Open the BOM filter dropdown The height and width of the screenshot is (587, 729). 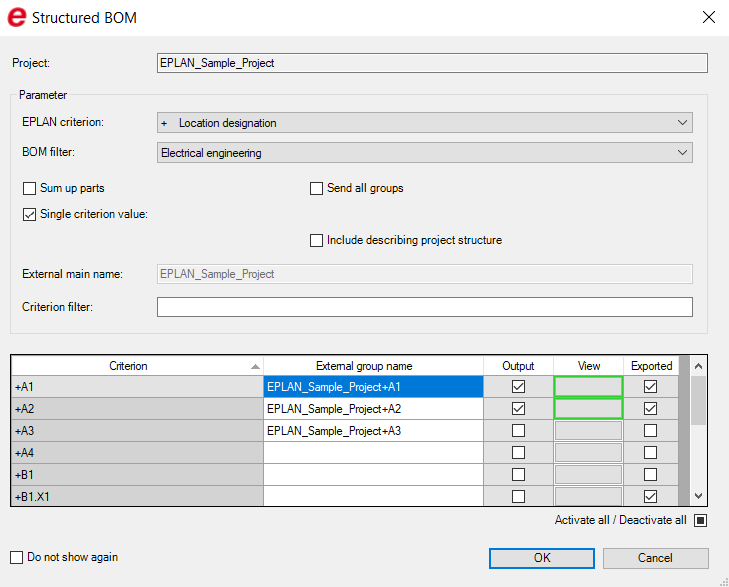(424, 152)
